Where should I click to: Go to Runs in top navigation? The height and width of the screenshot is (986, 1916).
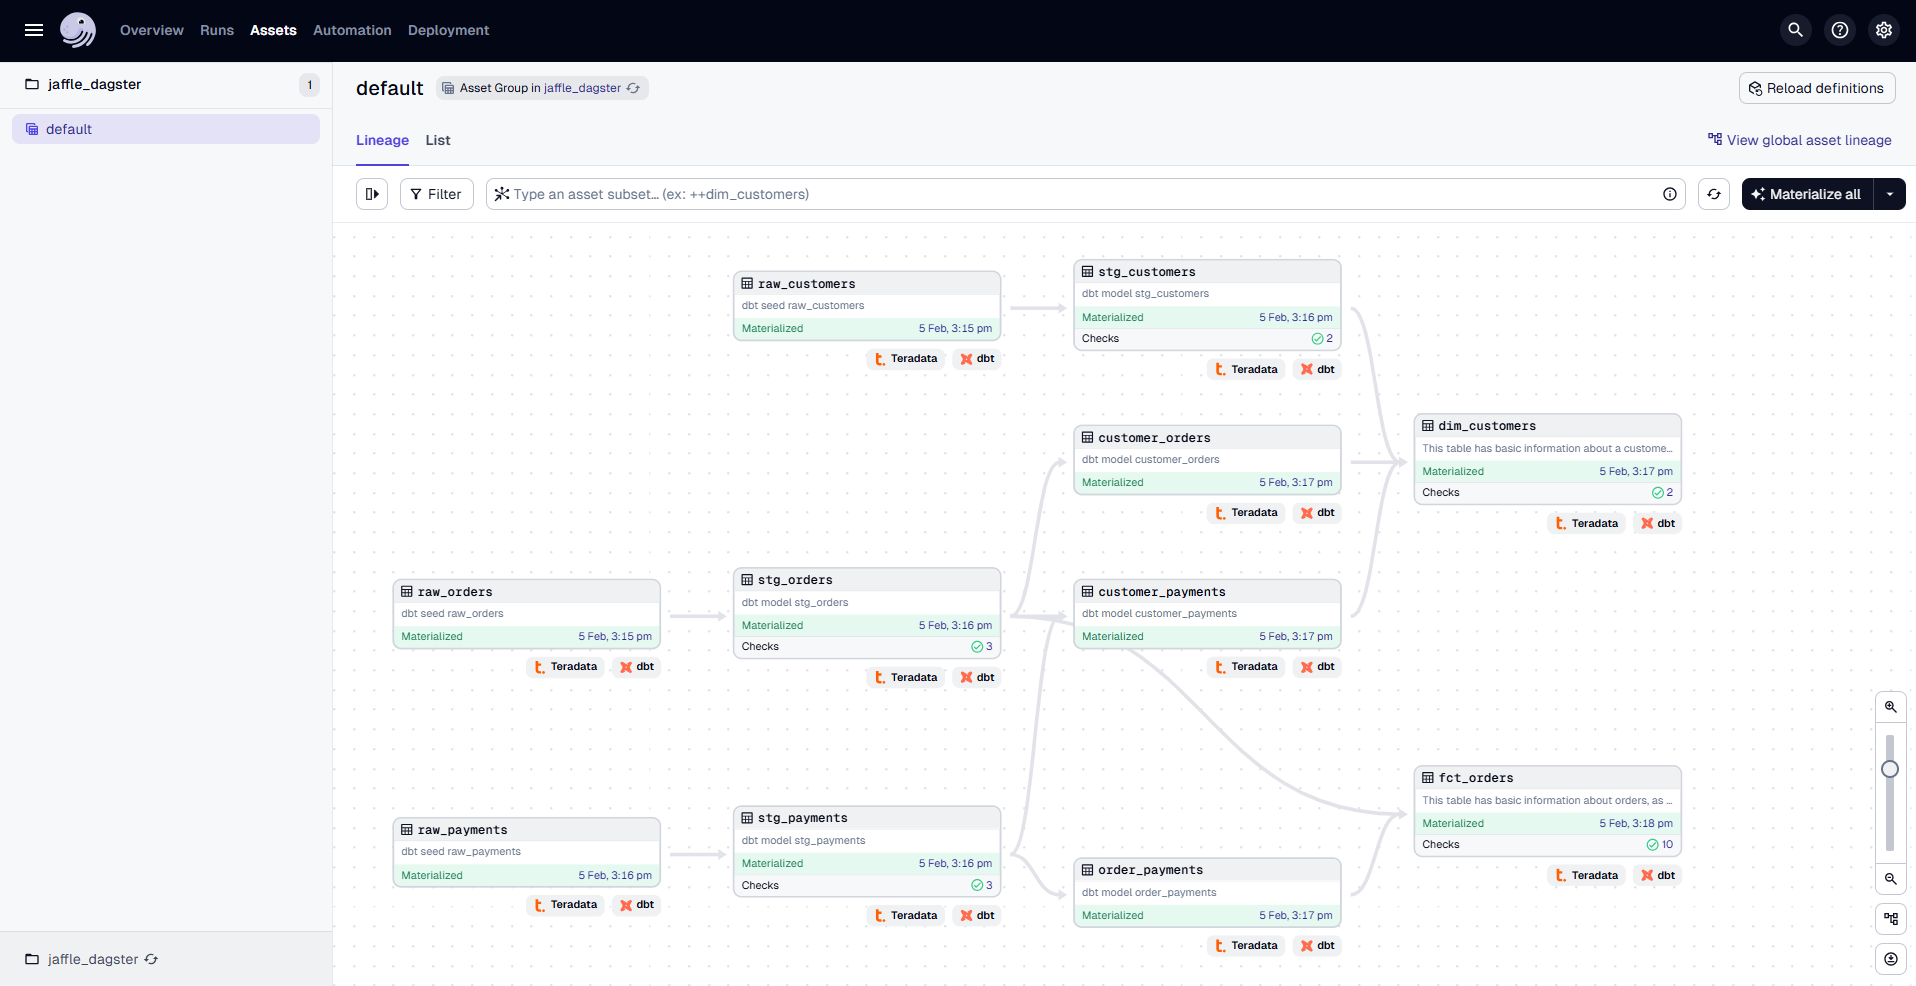tap(217, 30)
